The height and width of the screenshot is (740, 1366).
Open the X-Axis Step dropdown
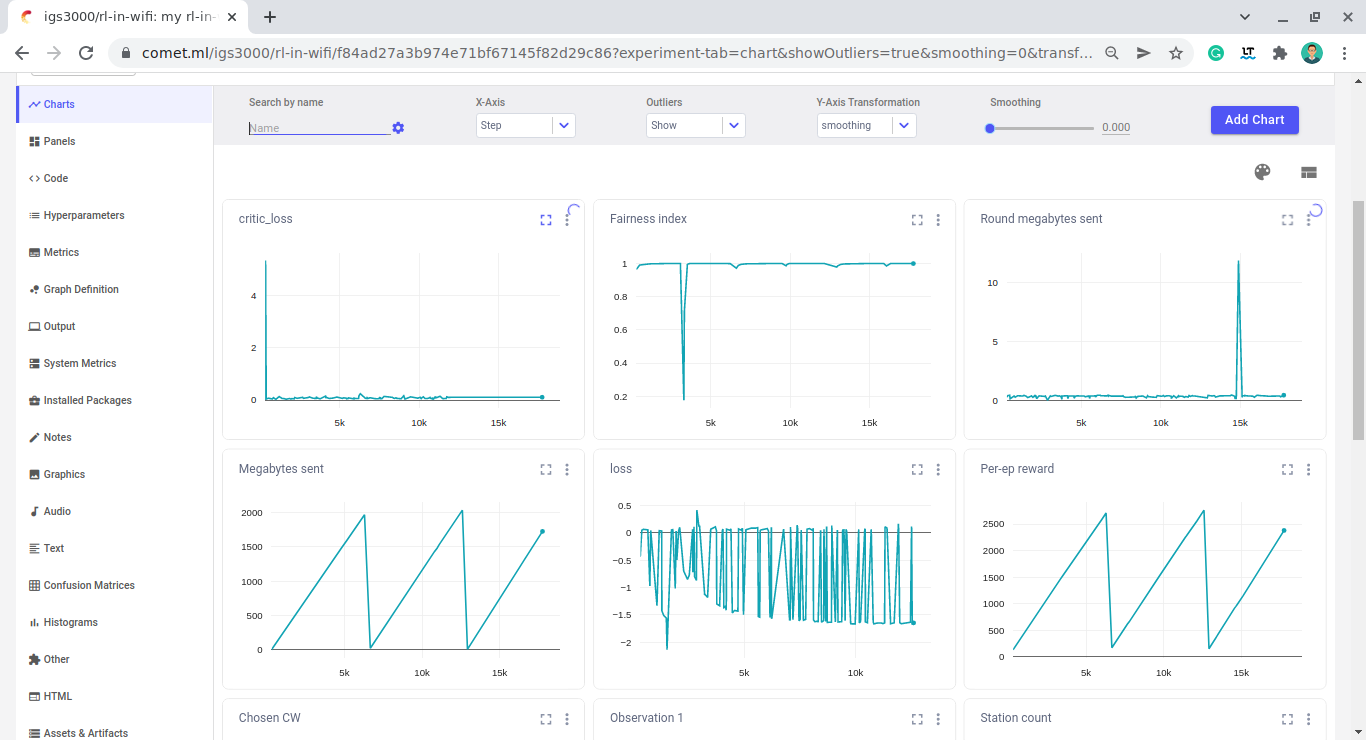coord(526,125)
